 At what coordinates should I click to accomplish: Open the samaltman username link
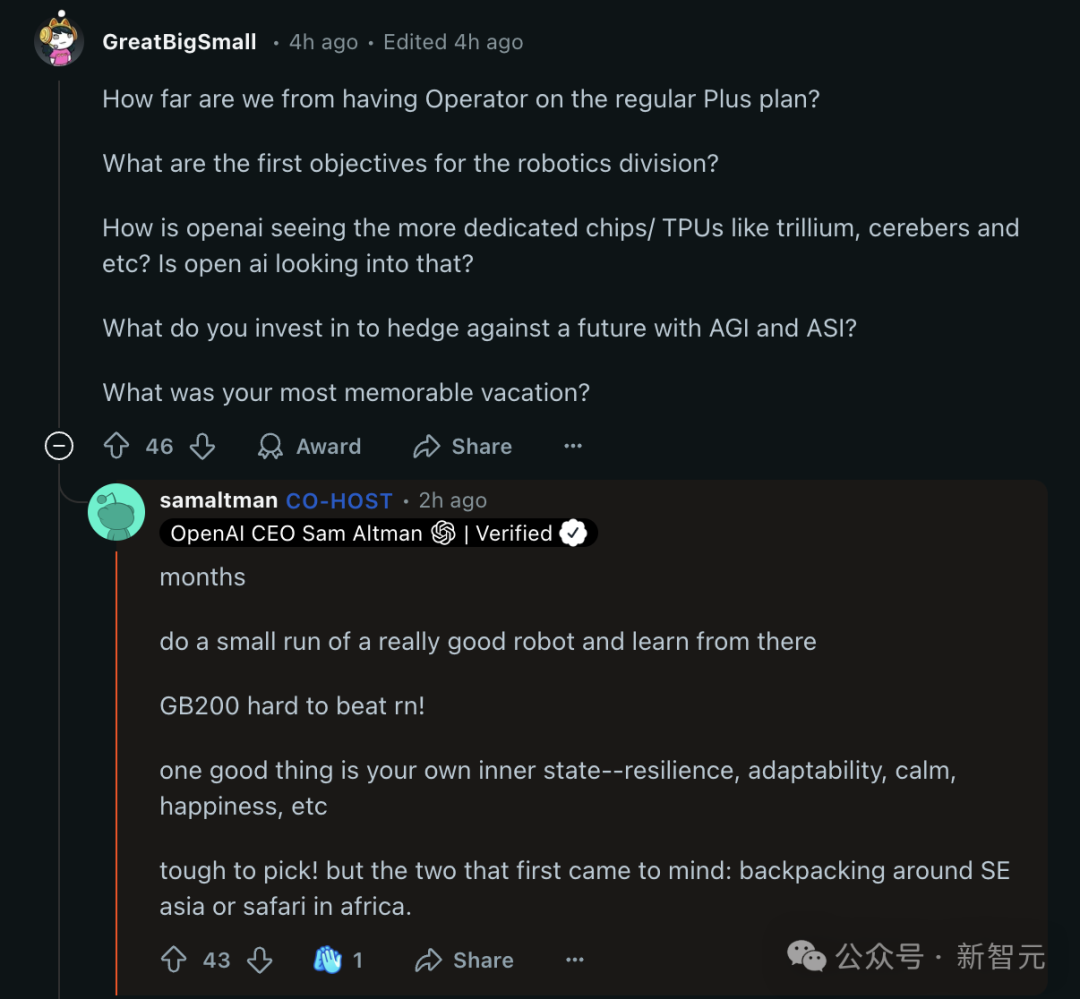[x=218, y=500]
